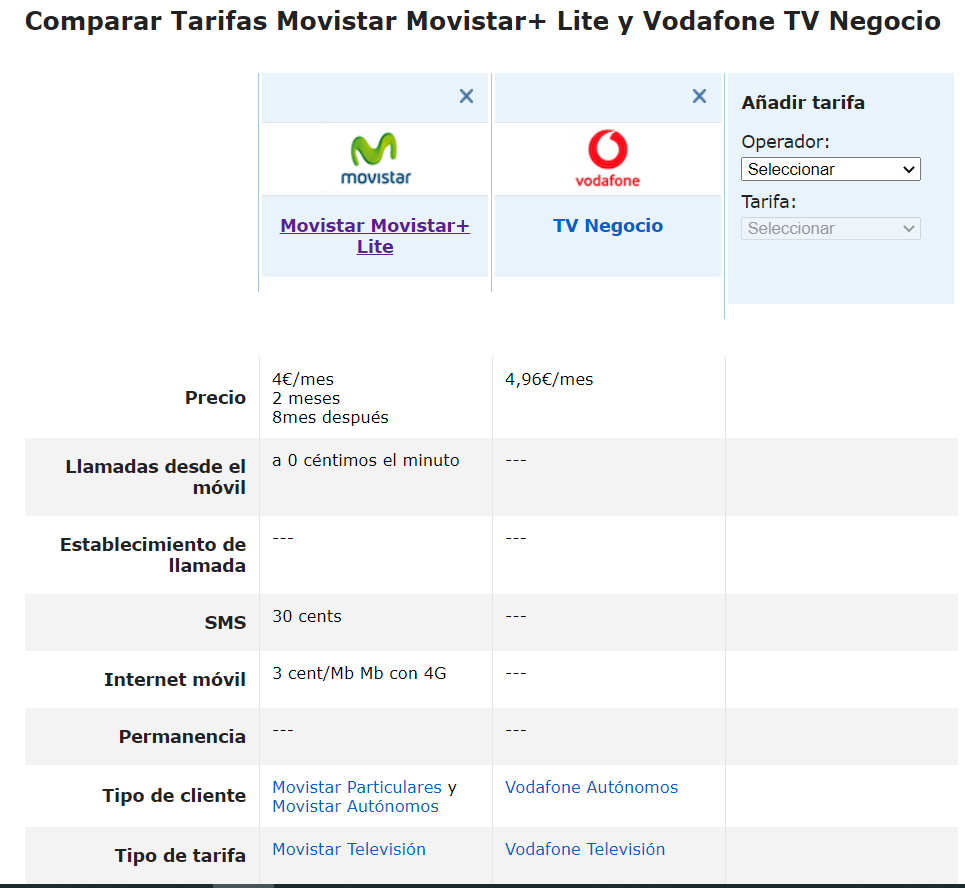Click the 'Tipo de tarifa' row label
The height and width of the screenshot is (888, 965).
point(180,855)
